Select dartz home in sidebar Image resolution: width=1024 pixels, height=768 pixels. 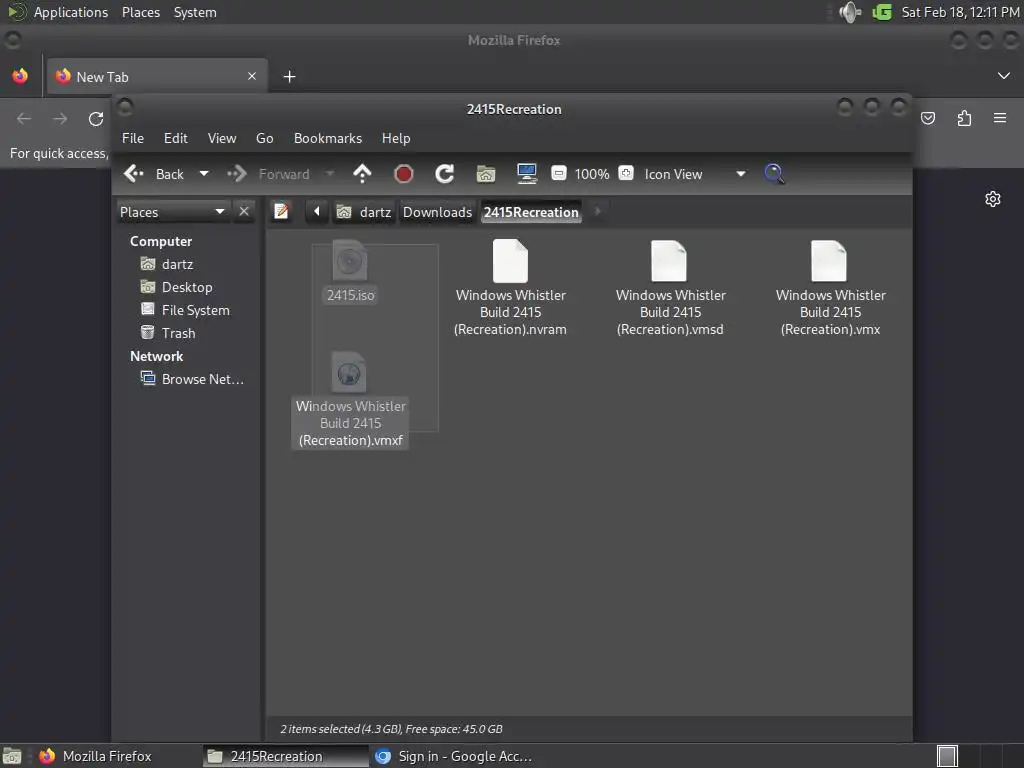(167, 264)
